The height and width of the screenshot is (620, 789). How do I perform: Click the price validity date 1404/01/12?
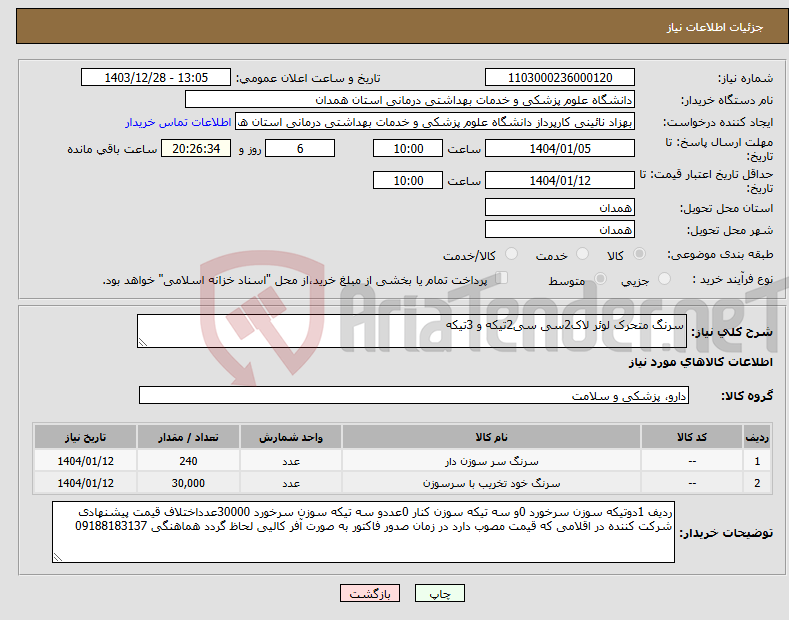click(560, 180)
